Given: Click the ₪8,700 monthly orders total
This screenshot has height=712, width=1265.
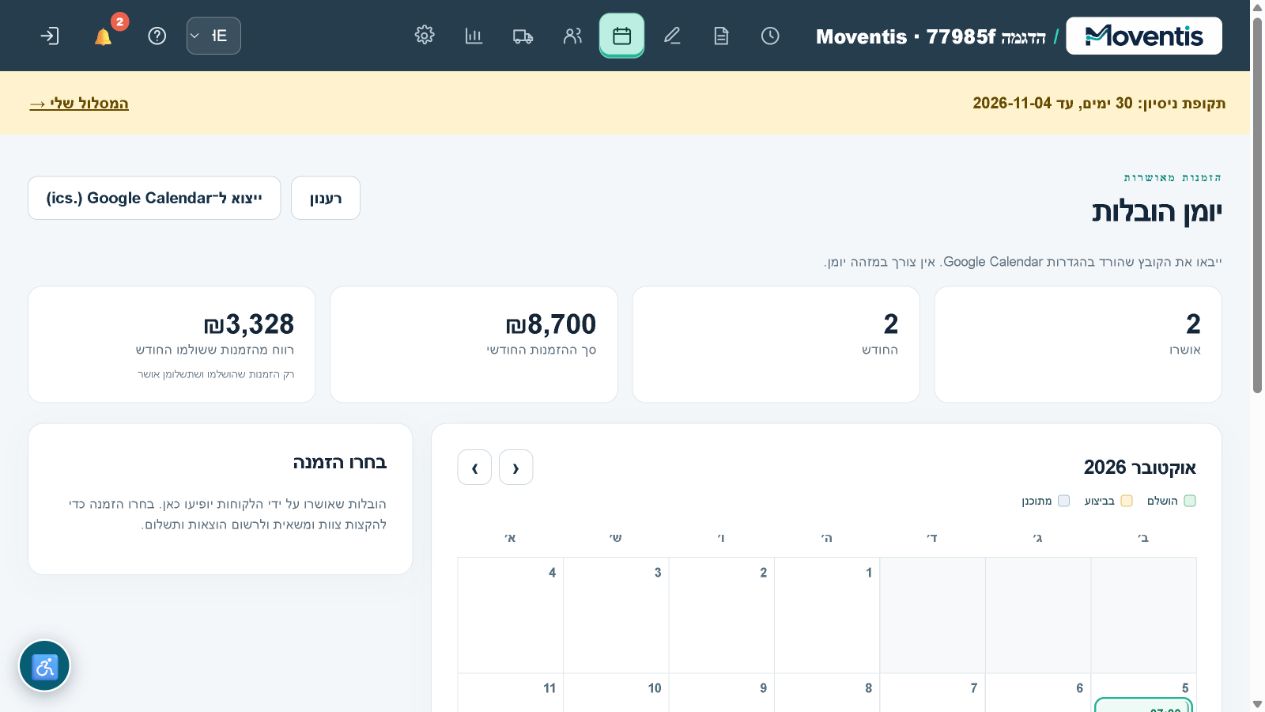Looking at the screenshot, I should click(x=551, y=324).
